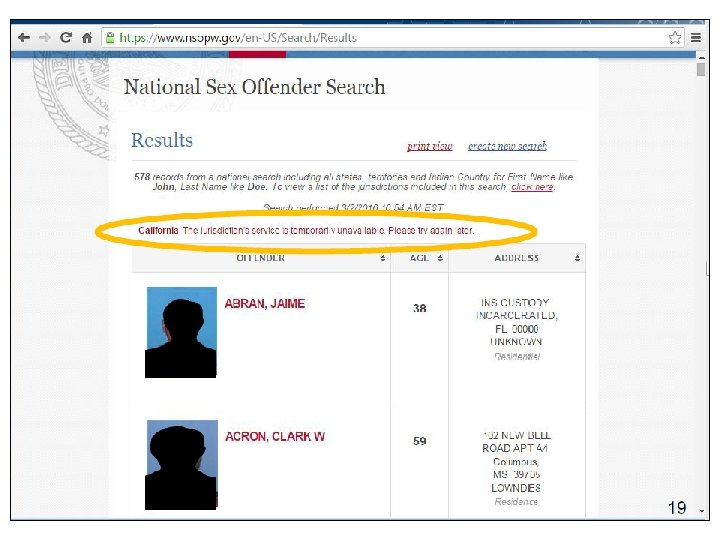Screen dimensions: 720x540
Task: View the photo thumbnail of ABRAN, JAIME
Action: pyautogui.click(x=181, y=332)
